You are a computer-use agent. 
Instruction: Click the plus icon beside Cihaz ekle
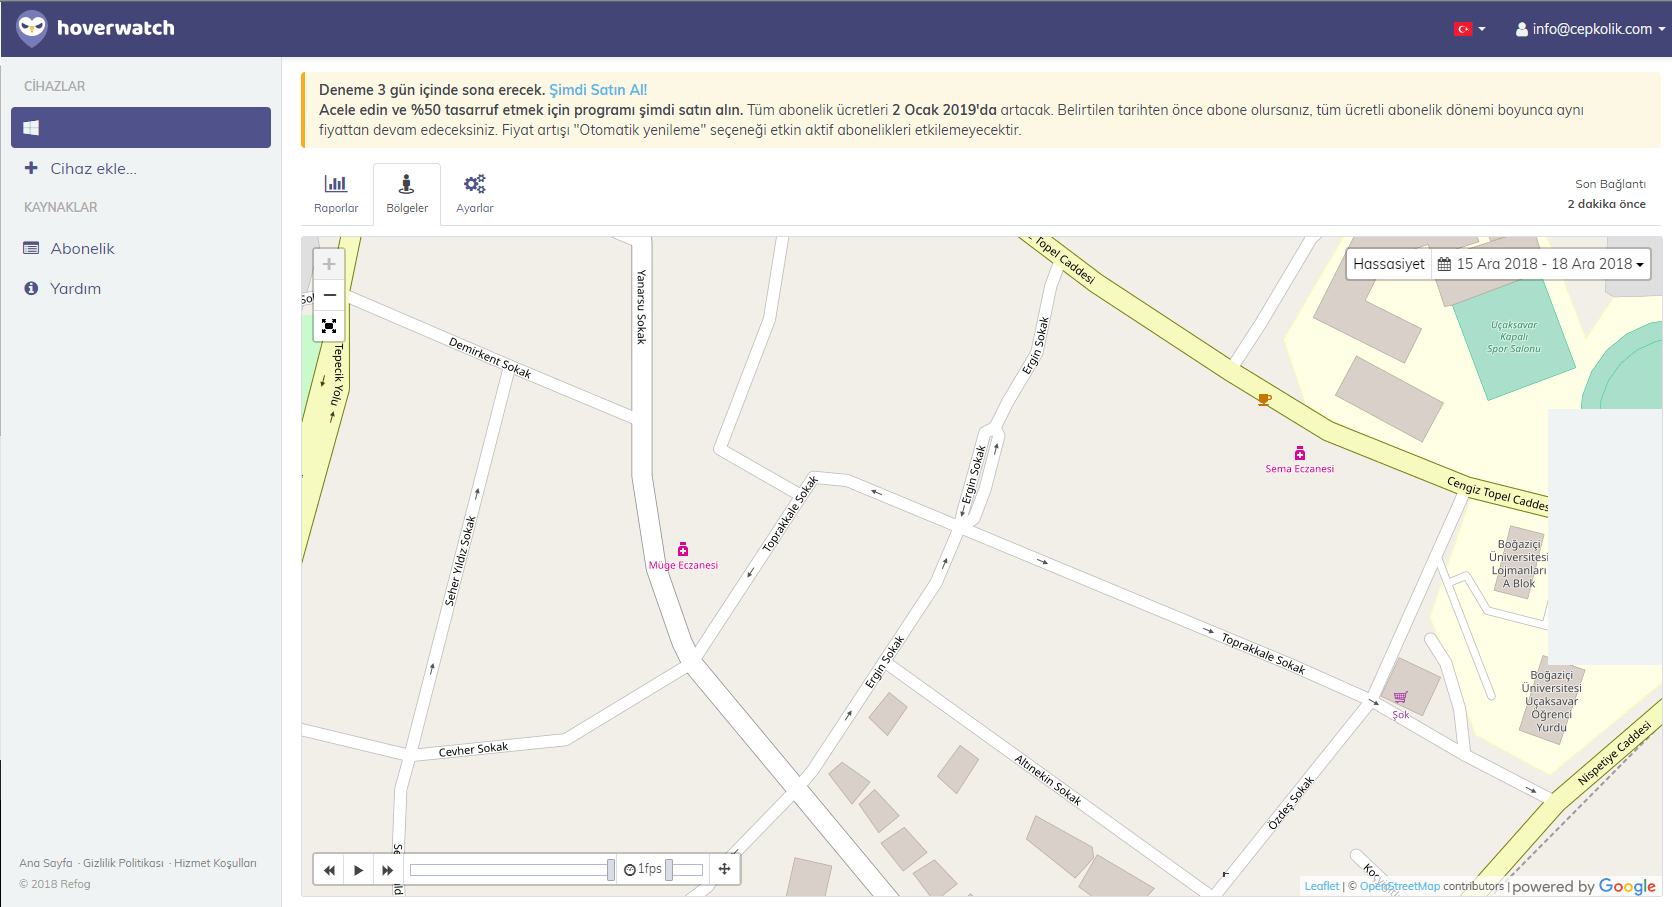tap(31, 168)
